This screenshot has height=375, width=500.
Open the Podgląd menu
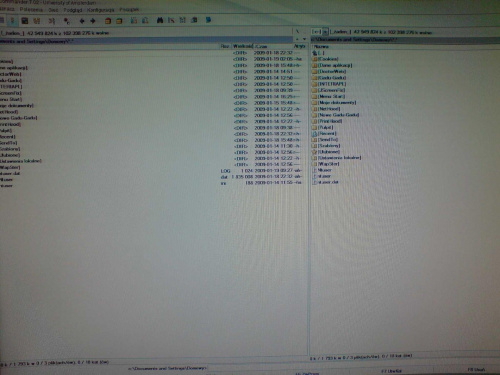pyautogui.click(x=73, y=10)
